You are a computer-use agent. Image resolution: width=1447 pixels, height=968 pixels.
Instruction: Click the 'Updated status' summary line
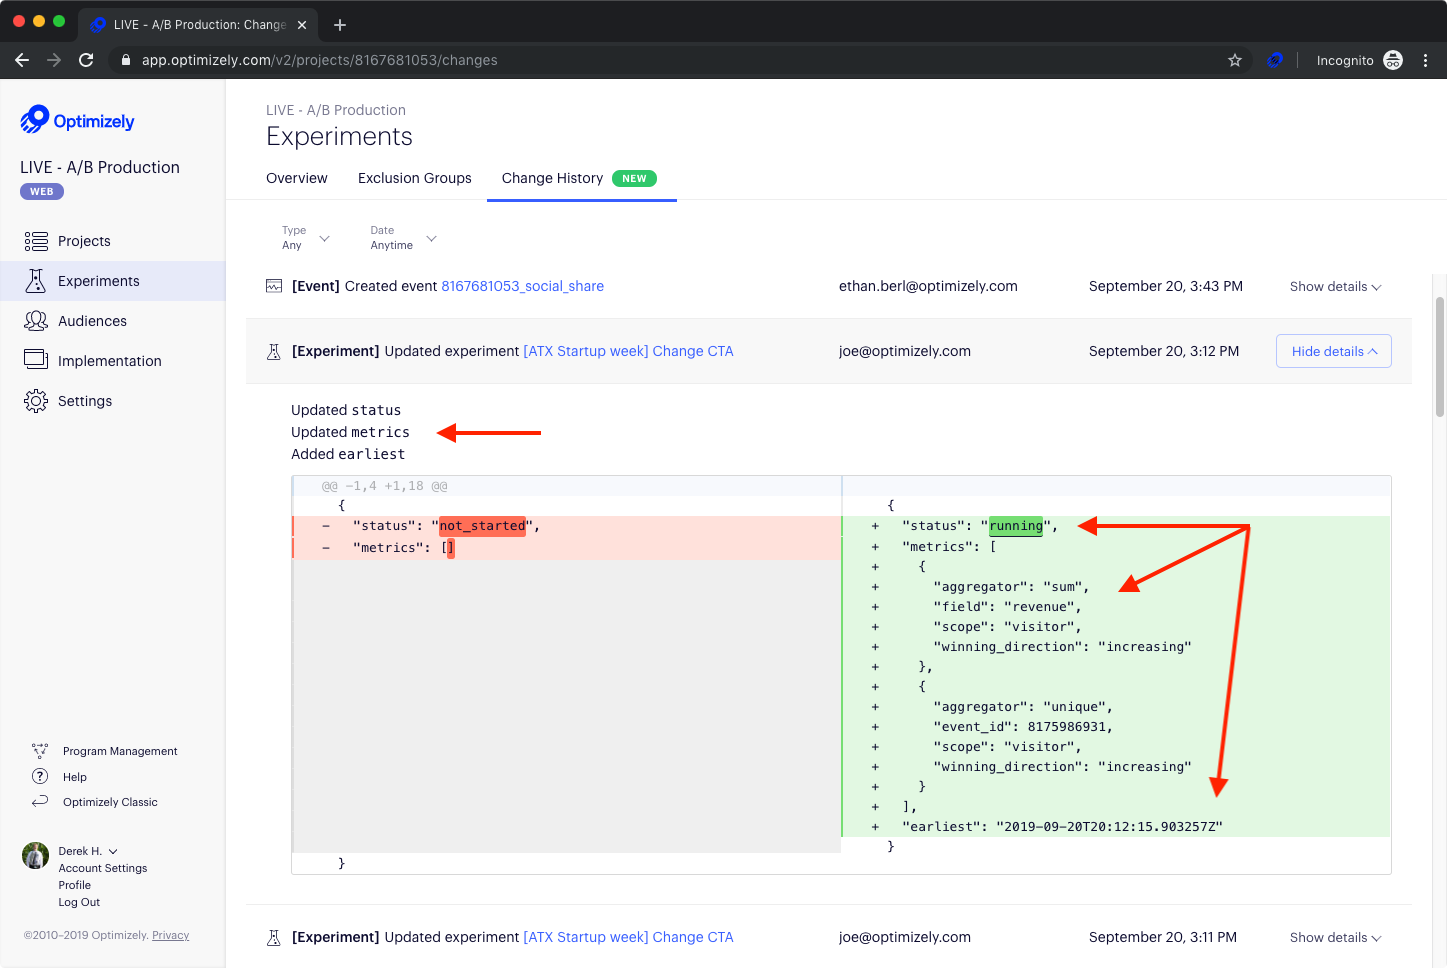pyautogui.click(x=346, y=410)
